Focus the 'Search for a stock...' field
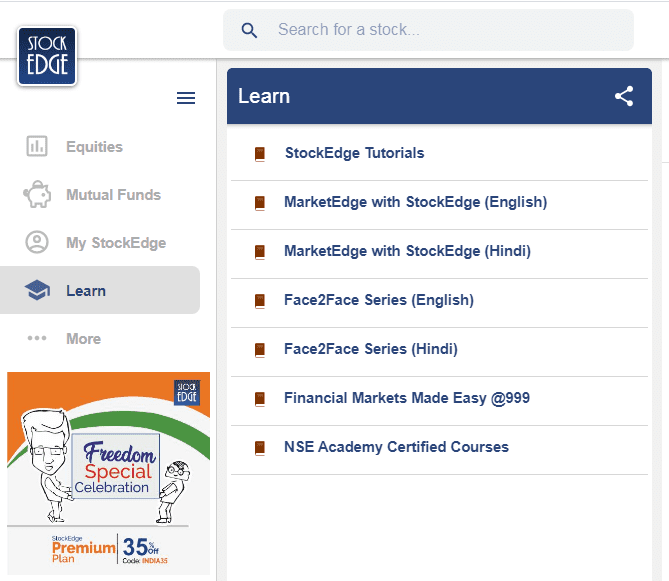This screenshot has width=669, height=581. tap(428, 30)
